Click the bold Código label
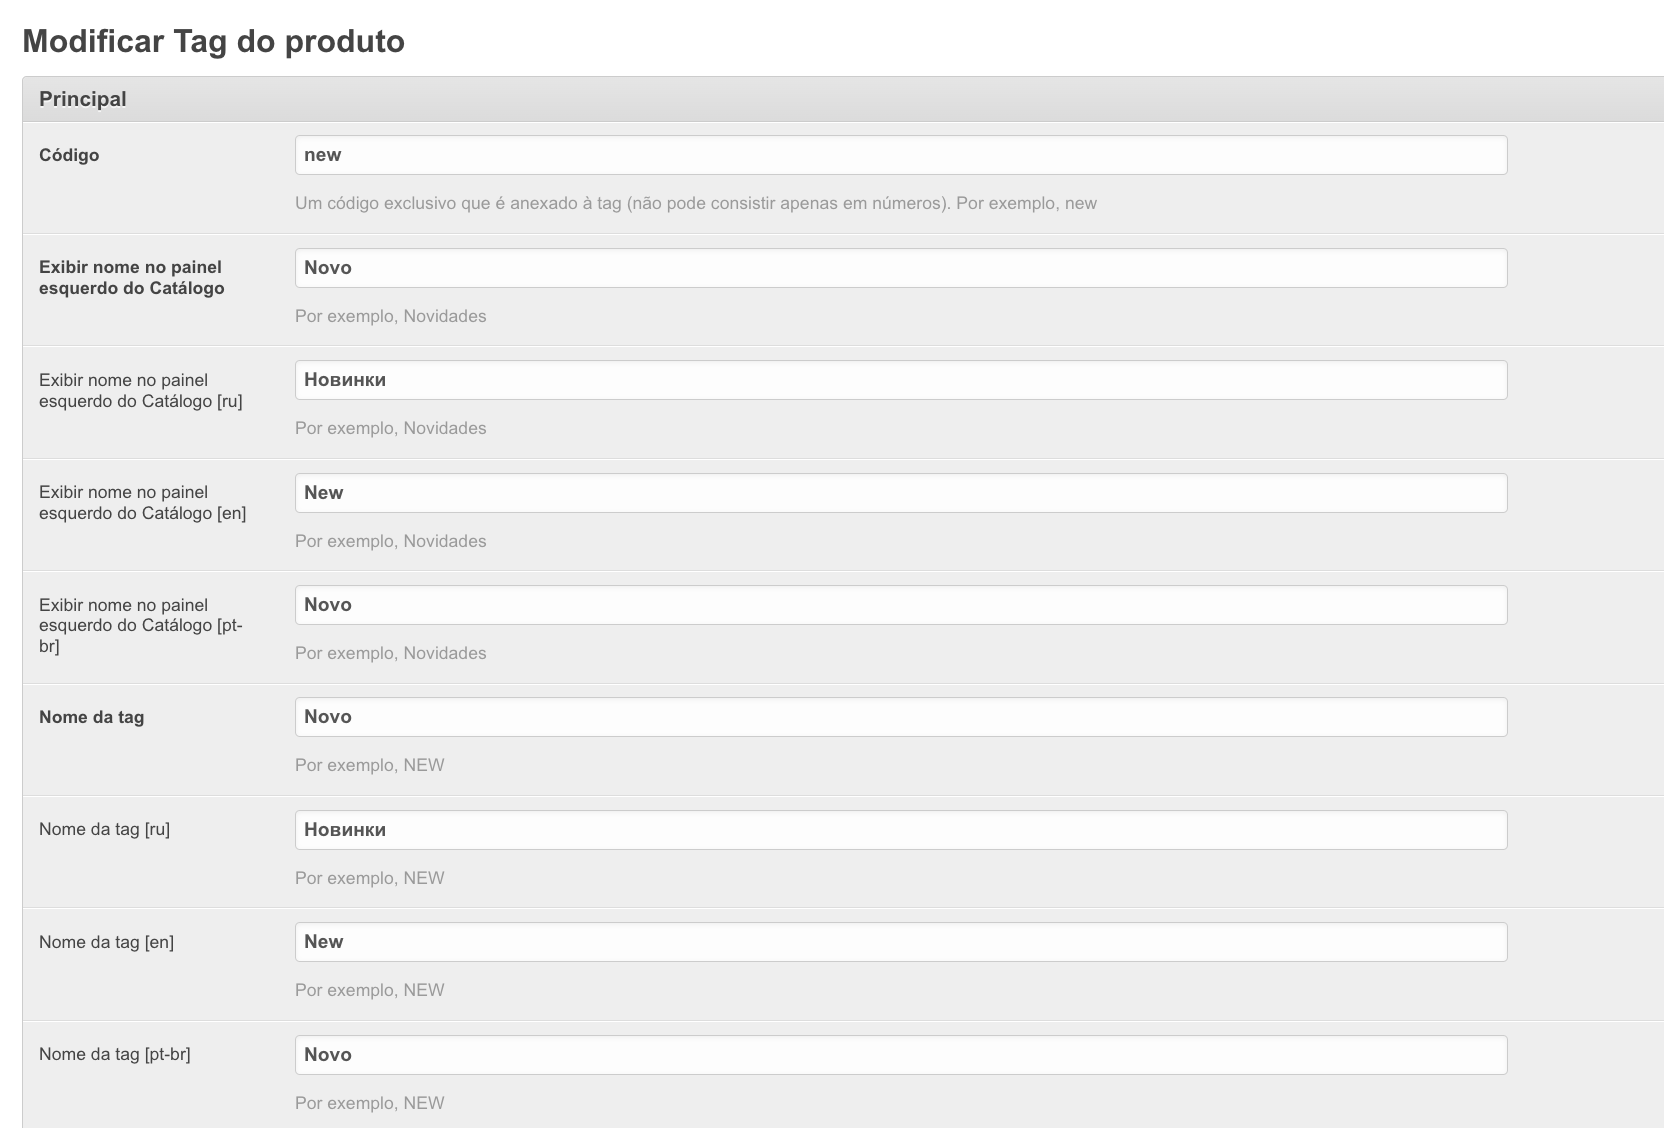Viewport: 1664px width, 1128px height. pos(69,155)
